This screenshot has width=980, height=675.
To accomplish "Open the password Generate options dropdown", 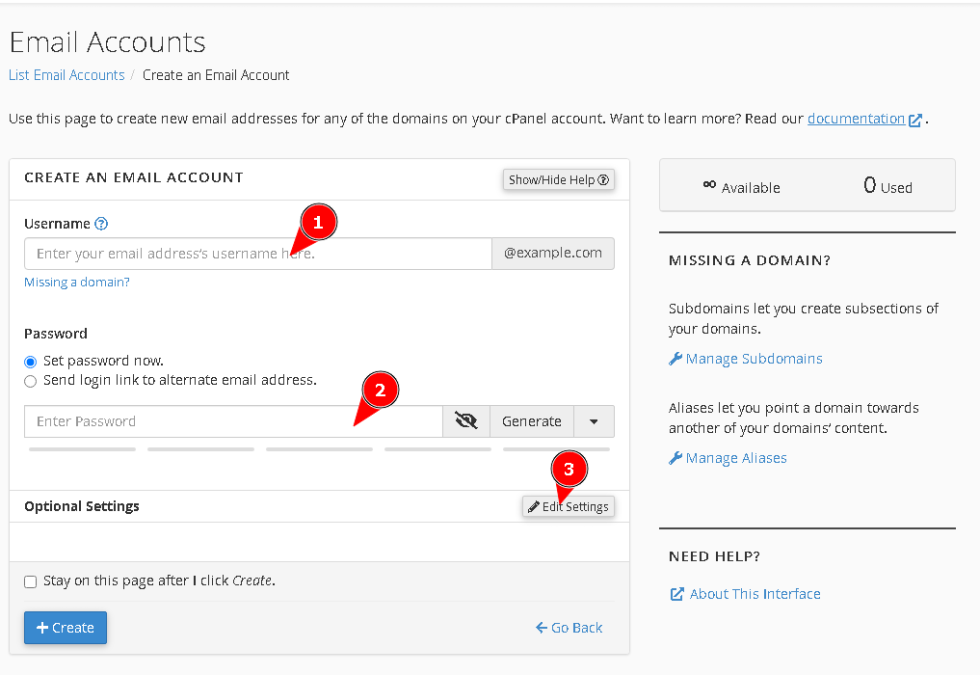I will click(x=594, y=421).
